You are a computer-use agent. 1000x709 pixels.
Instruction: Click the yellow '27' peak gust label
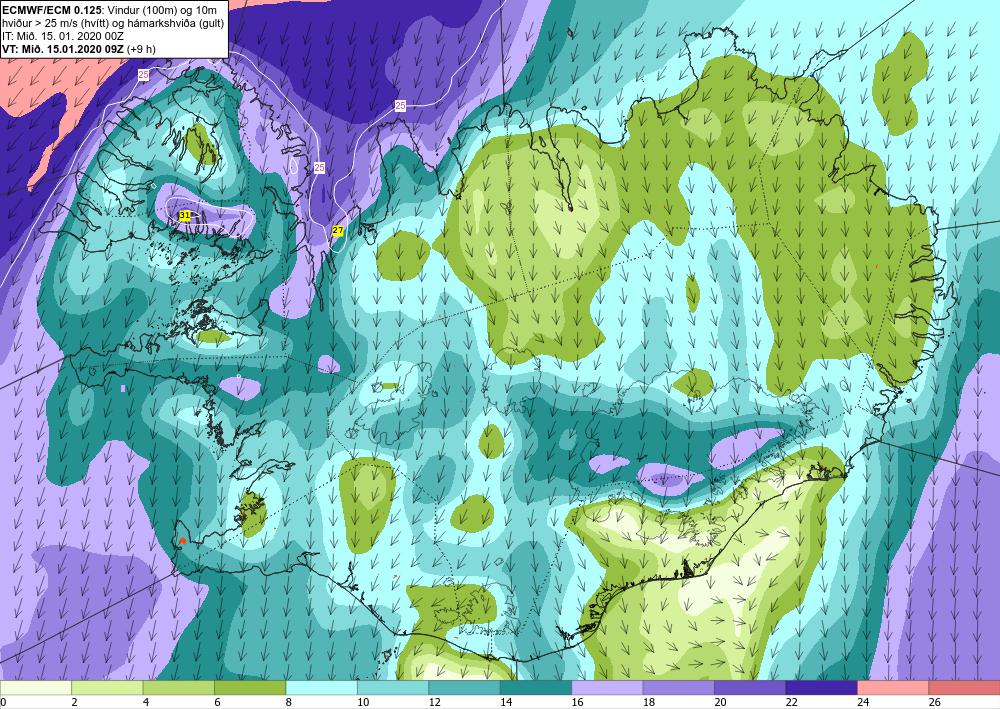point(338,230)
